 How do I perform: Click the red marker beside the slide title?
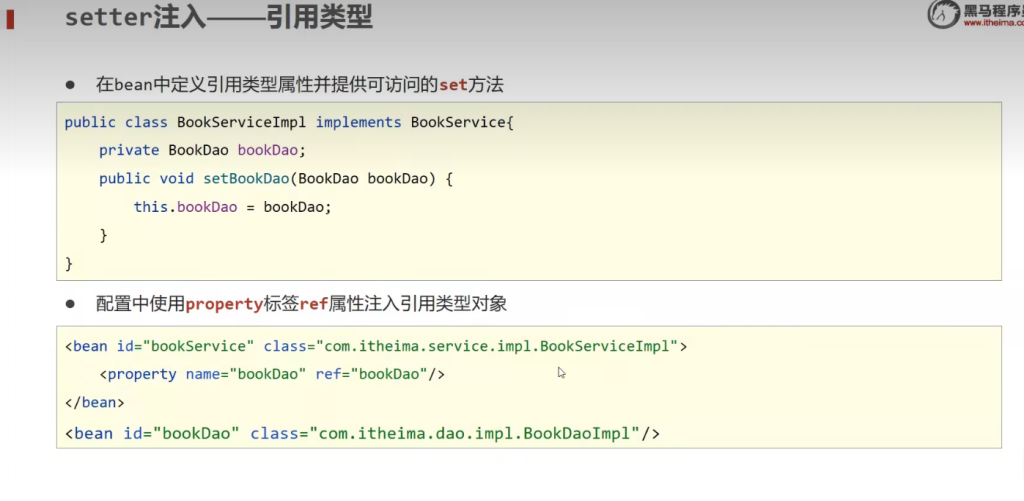coord(10,19)
